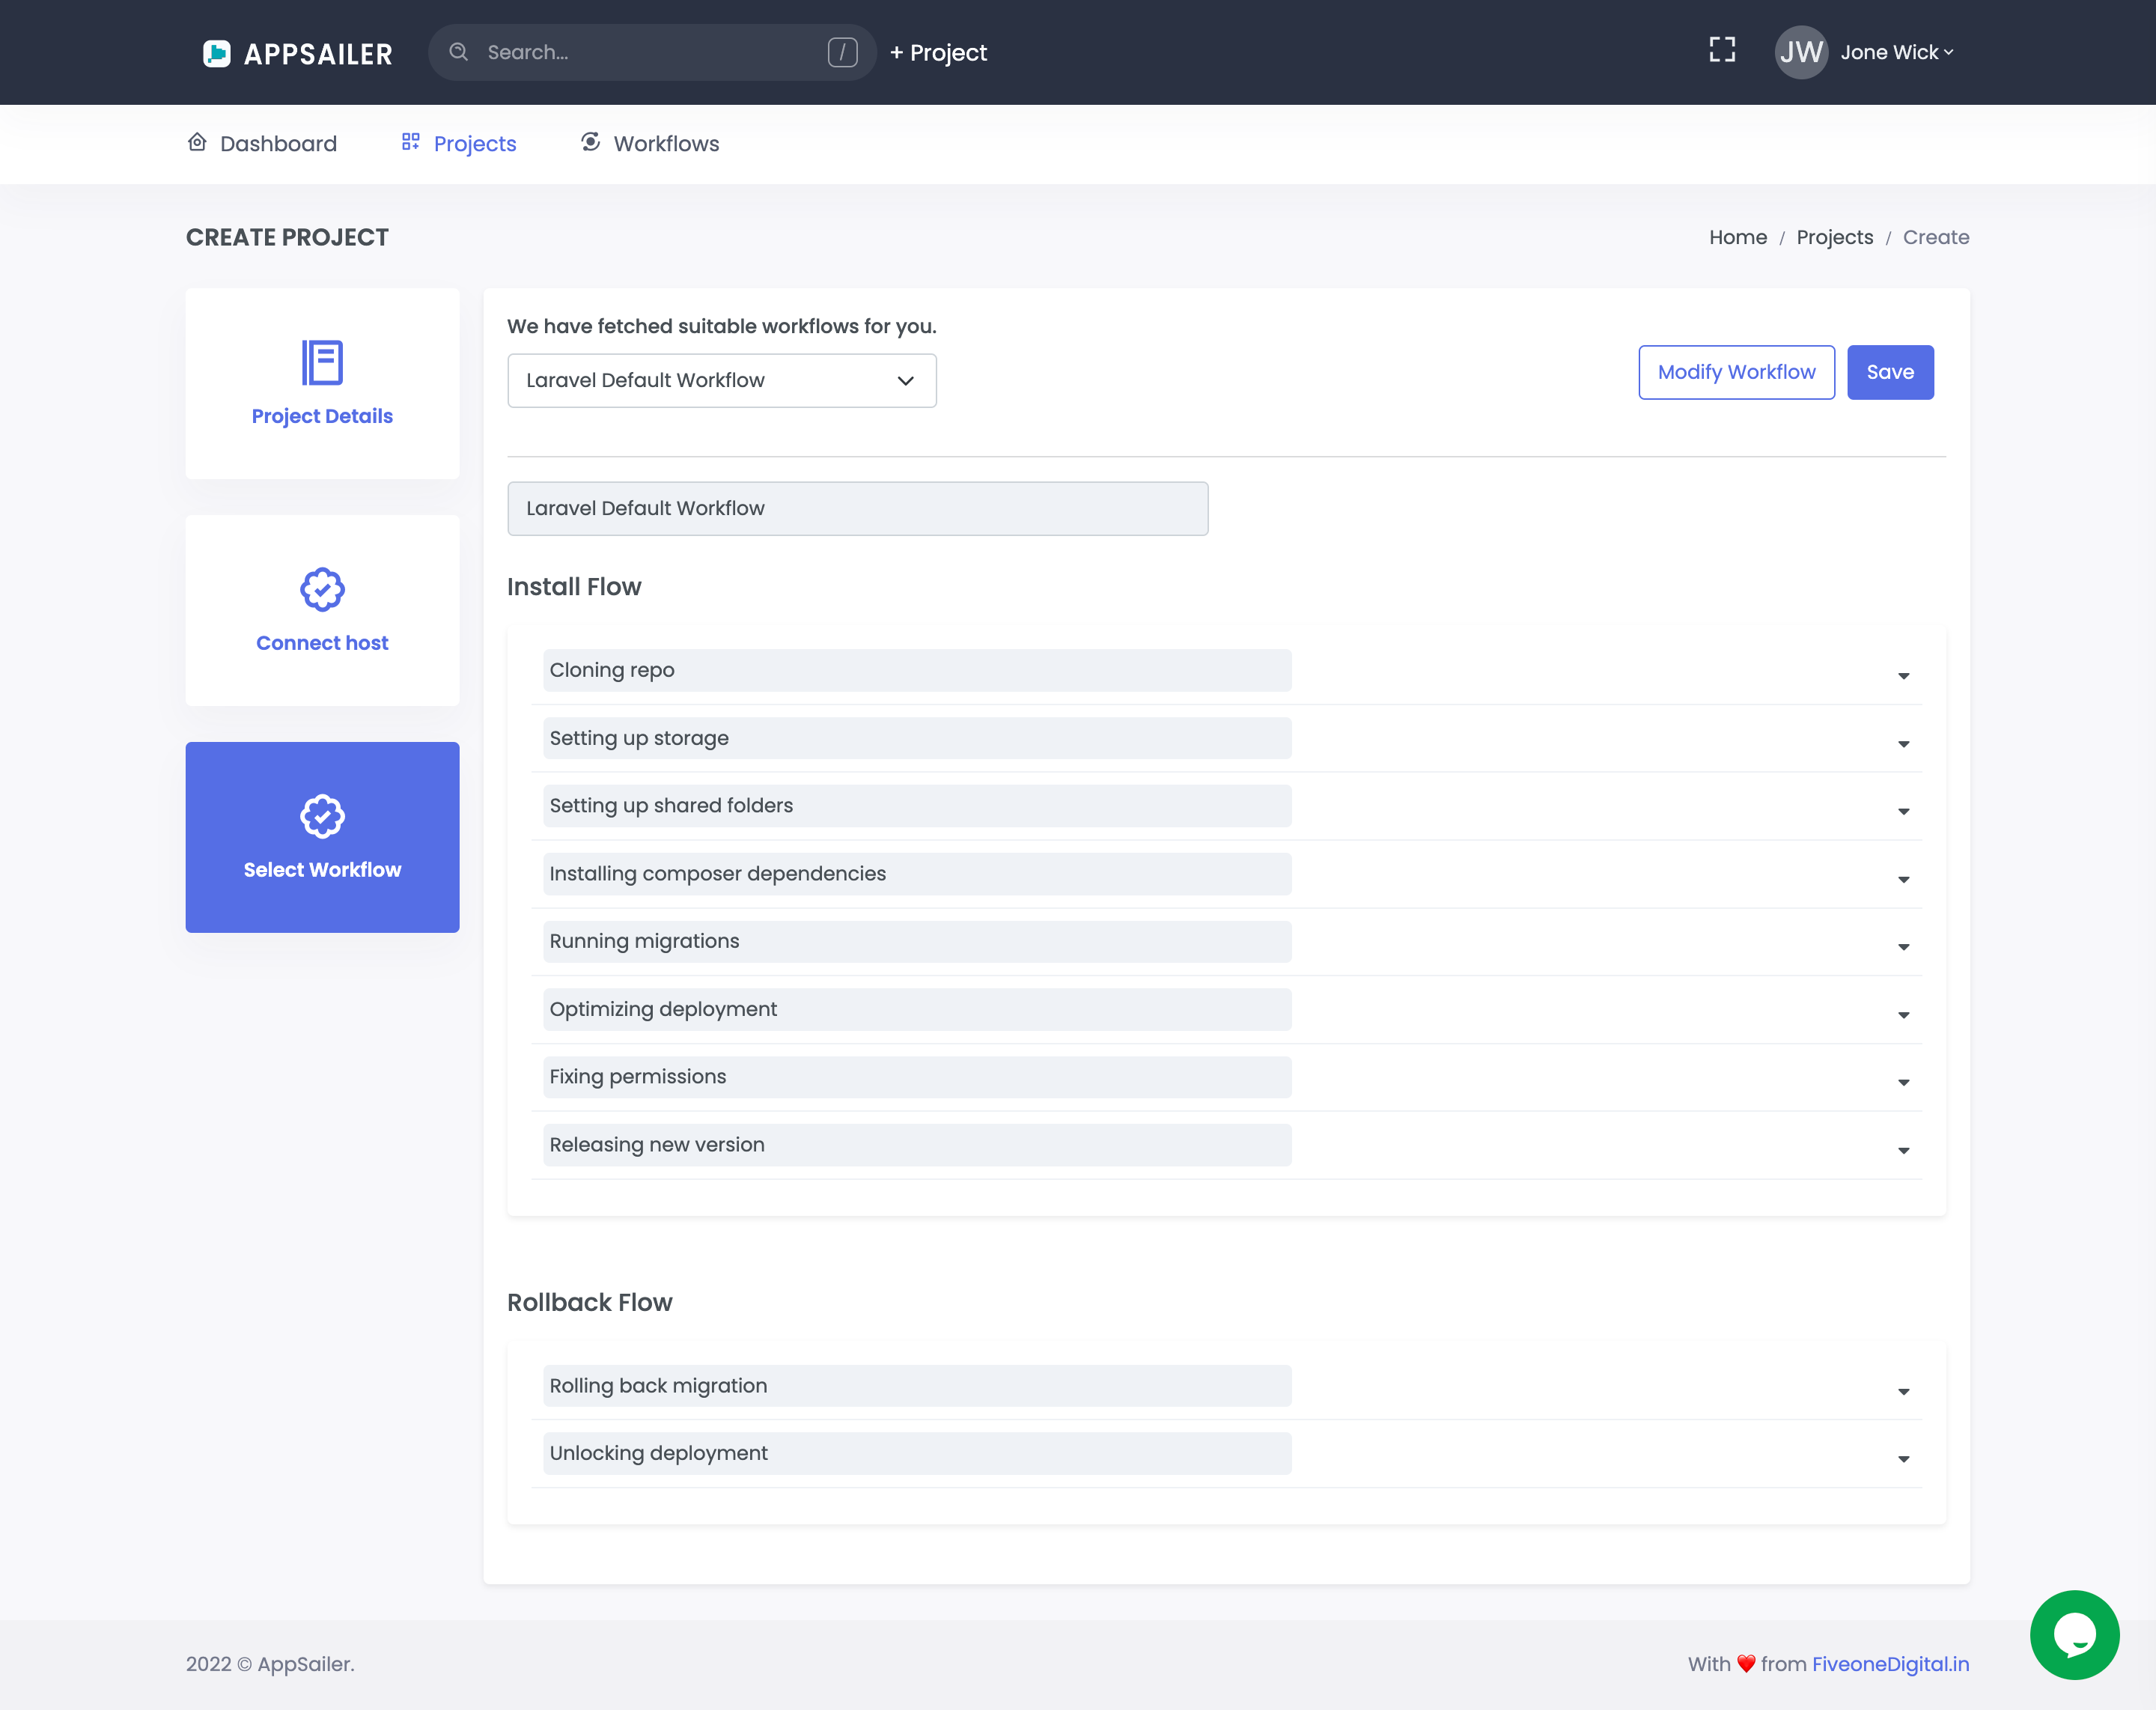Click the Save button

tap(1890, 372)
